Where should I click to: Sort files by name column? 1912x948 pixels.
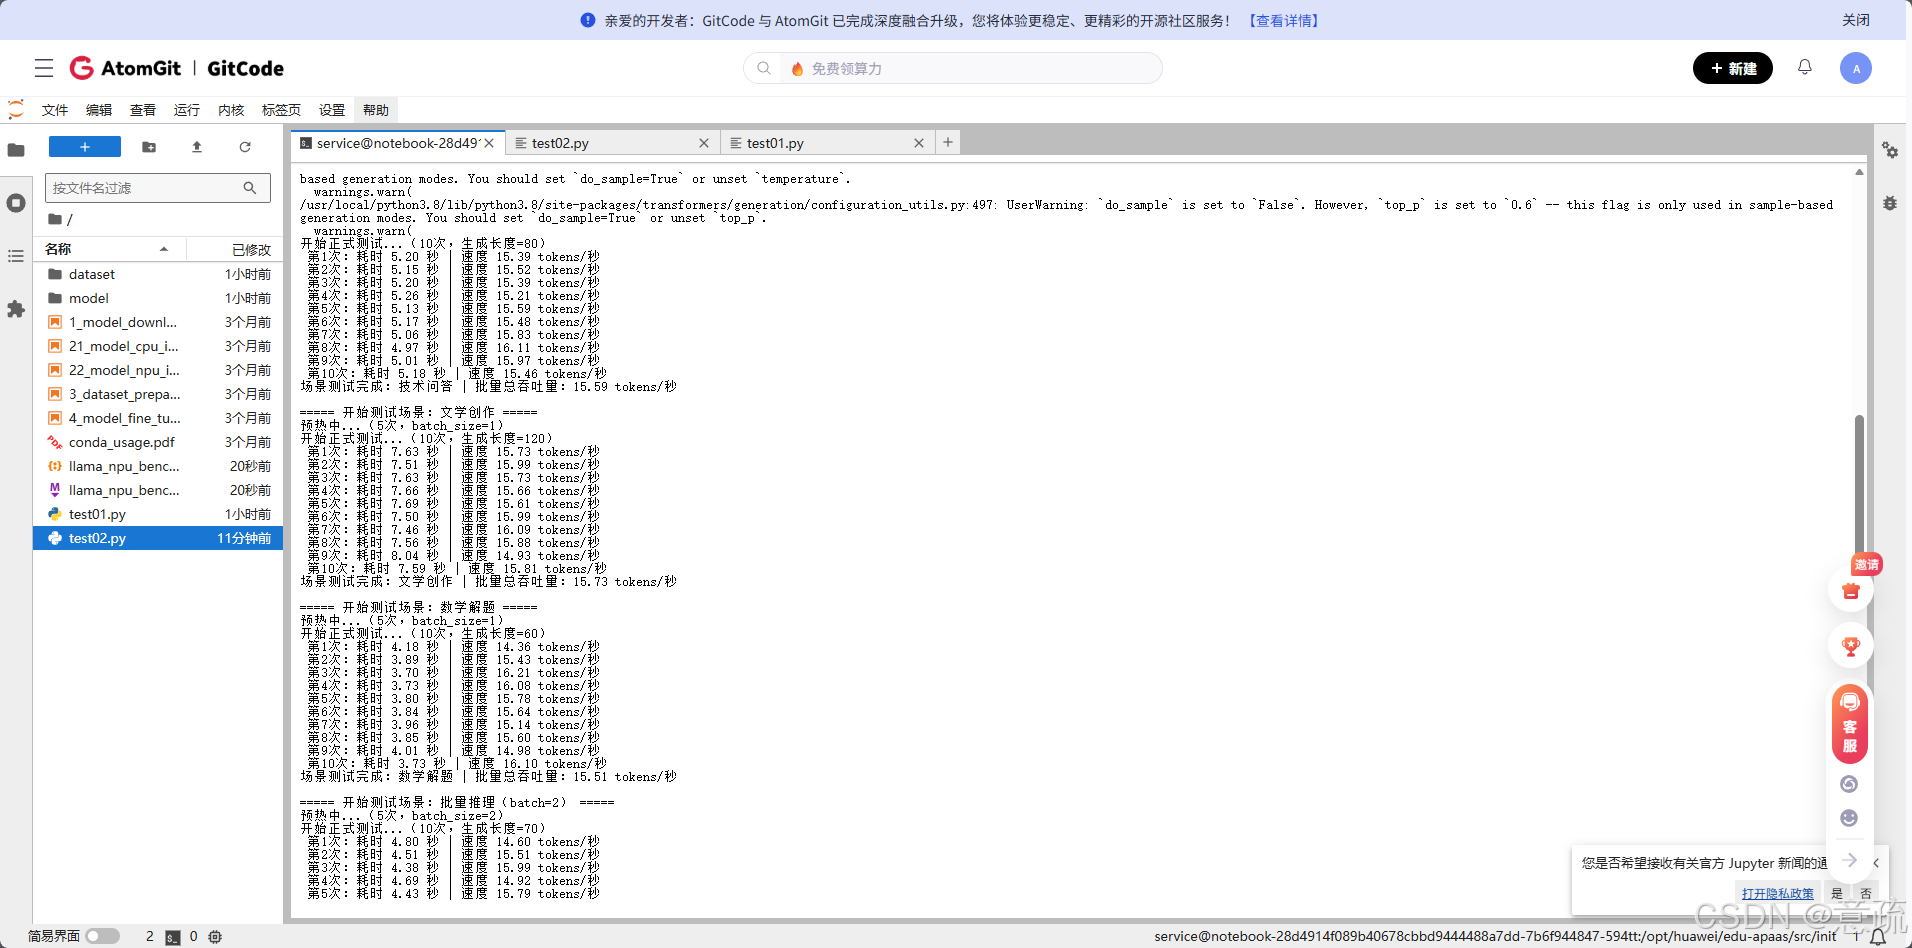tap(109, 249)
